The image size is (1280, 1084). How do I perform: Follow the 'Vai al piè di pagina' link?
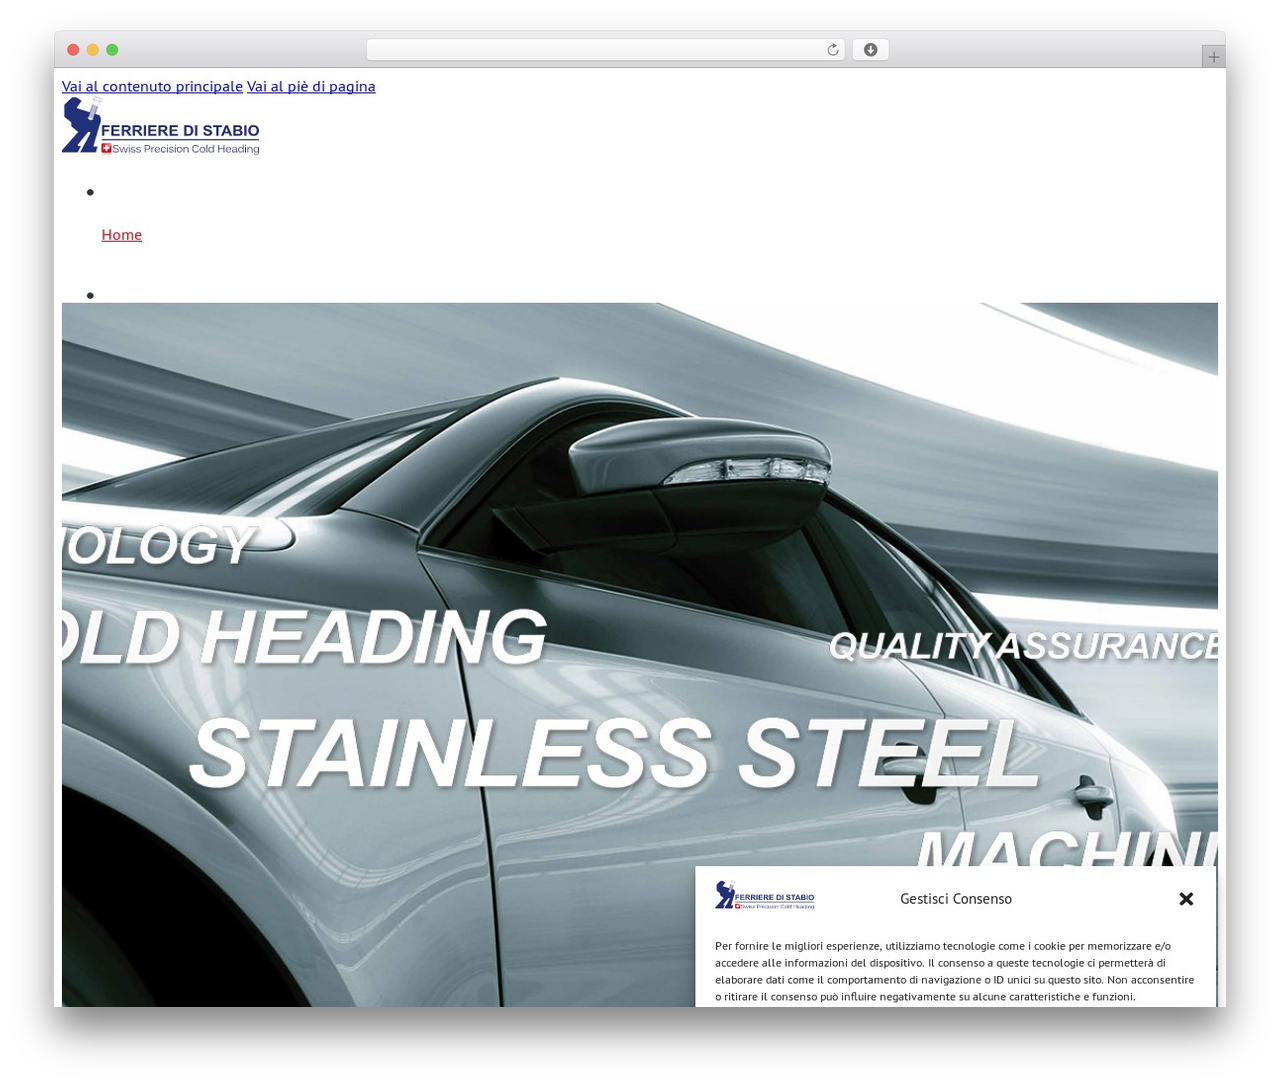(x=311, y=86)
